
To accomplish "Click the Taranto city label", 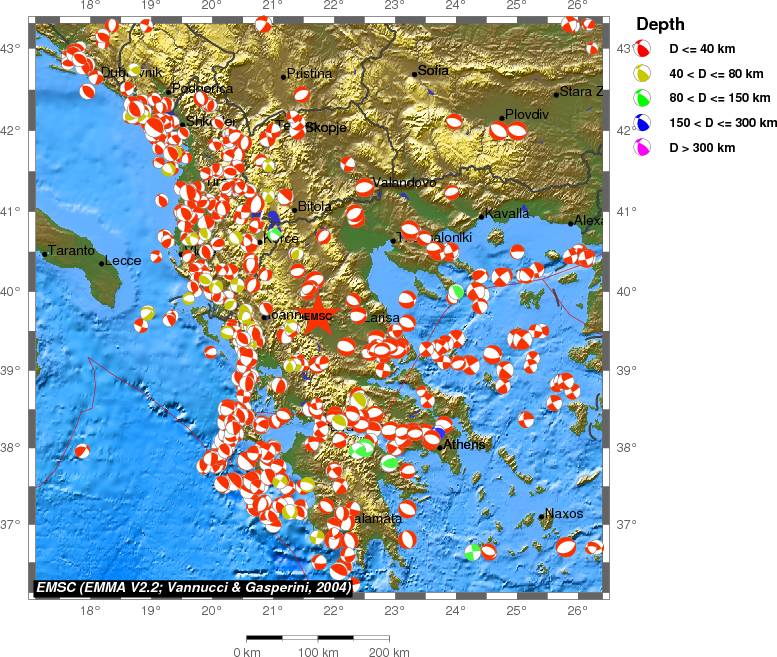I will coord(70,251).
